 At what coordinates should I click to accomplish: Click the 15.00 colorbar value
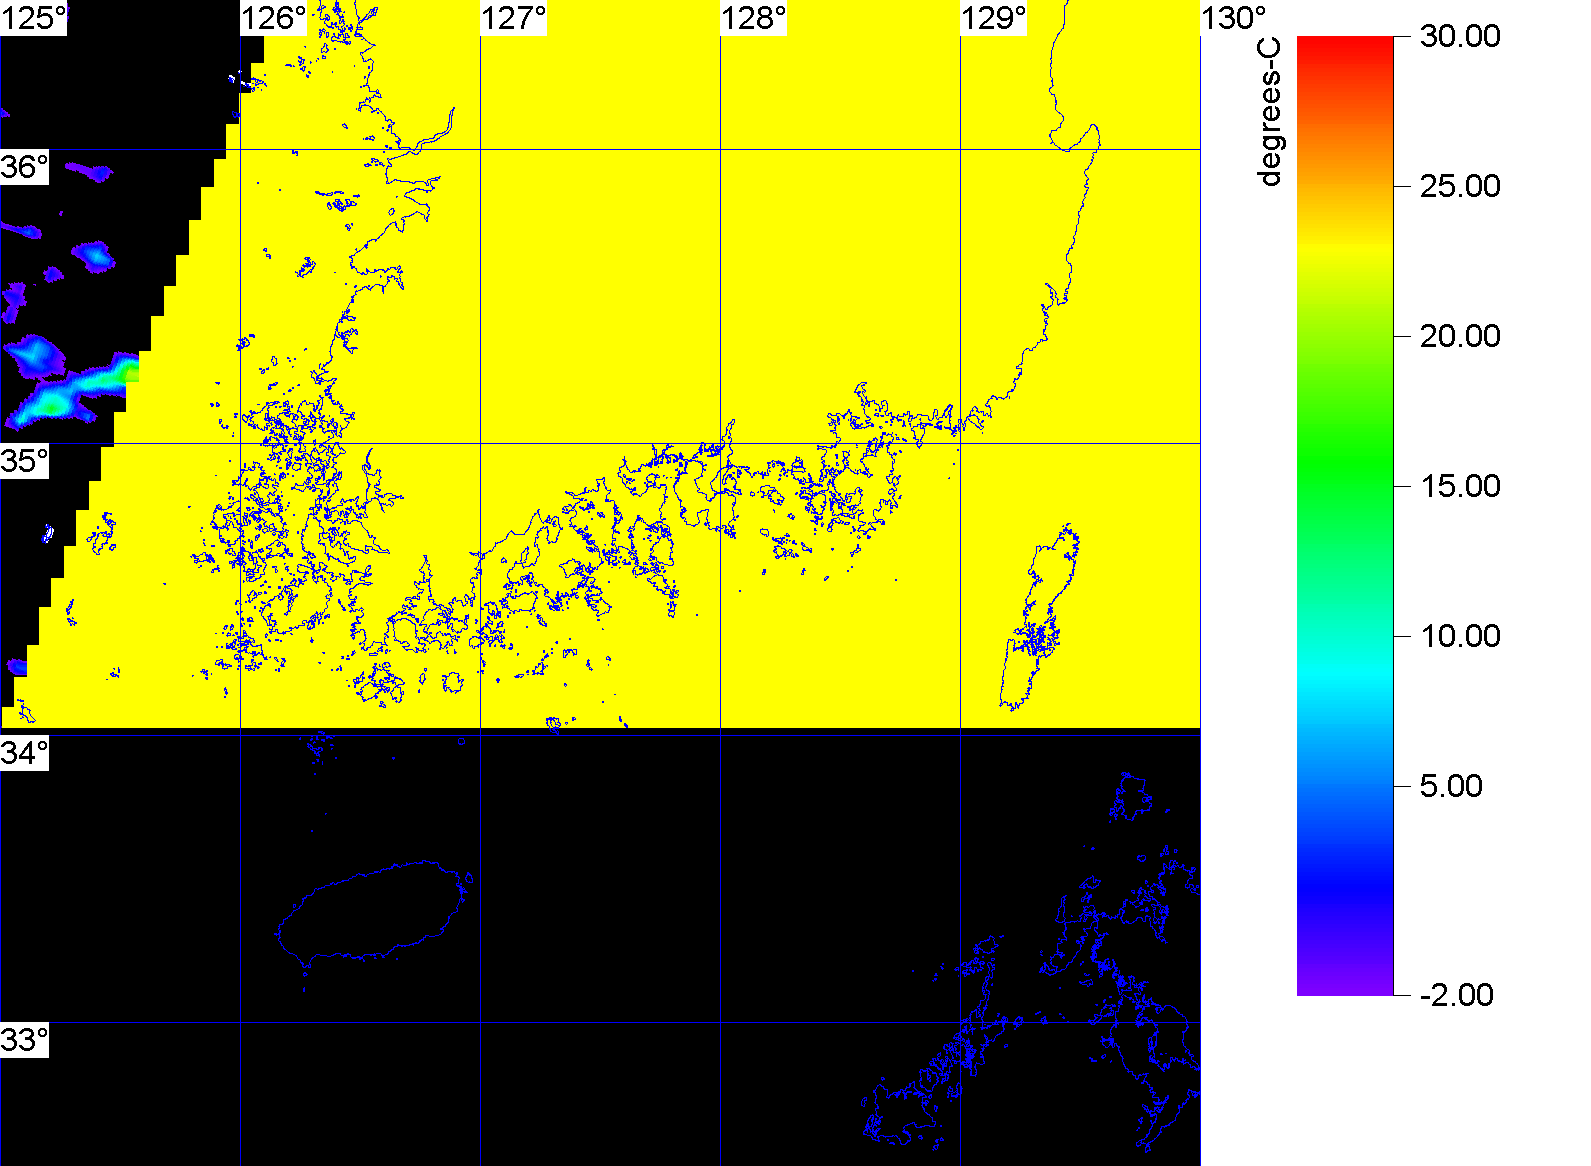pos(1460,486)
